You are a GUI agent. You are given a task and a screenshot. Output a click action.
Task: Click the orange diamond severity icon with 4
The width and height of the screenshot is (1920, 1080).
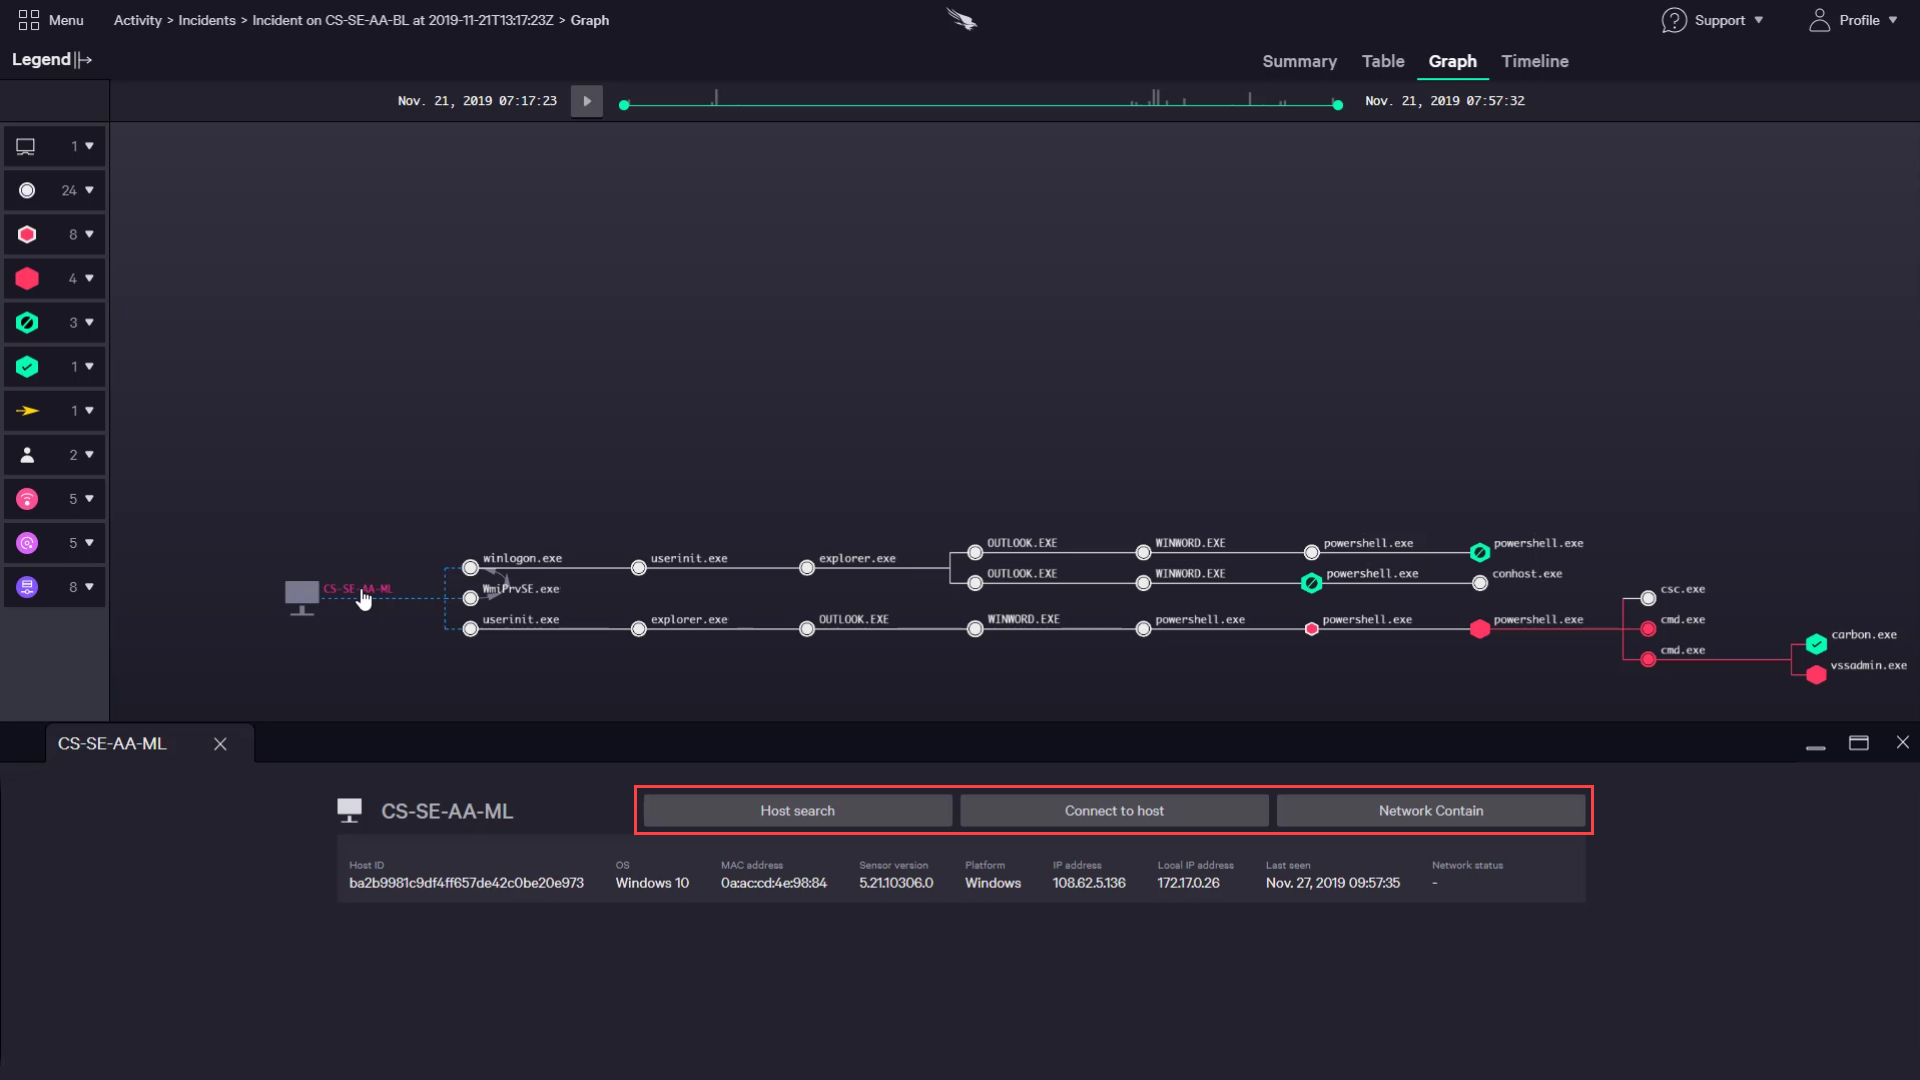click(x=28, y=278)
